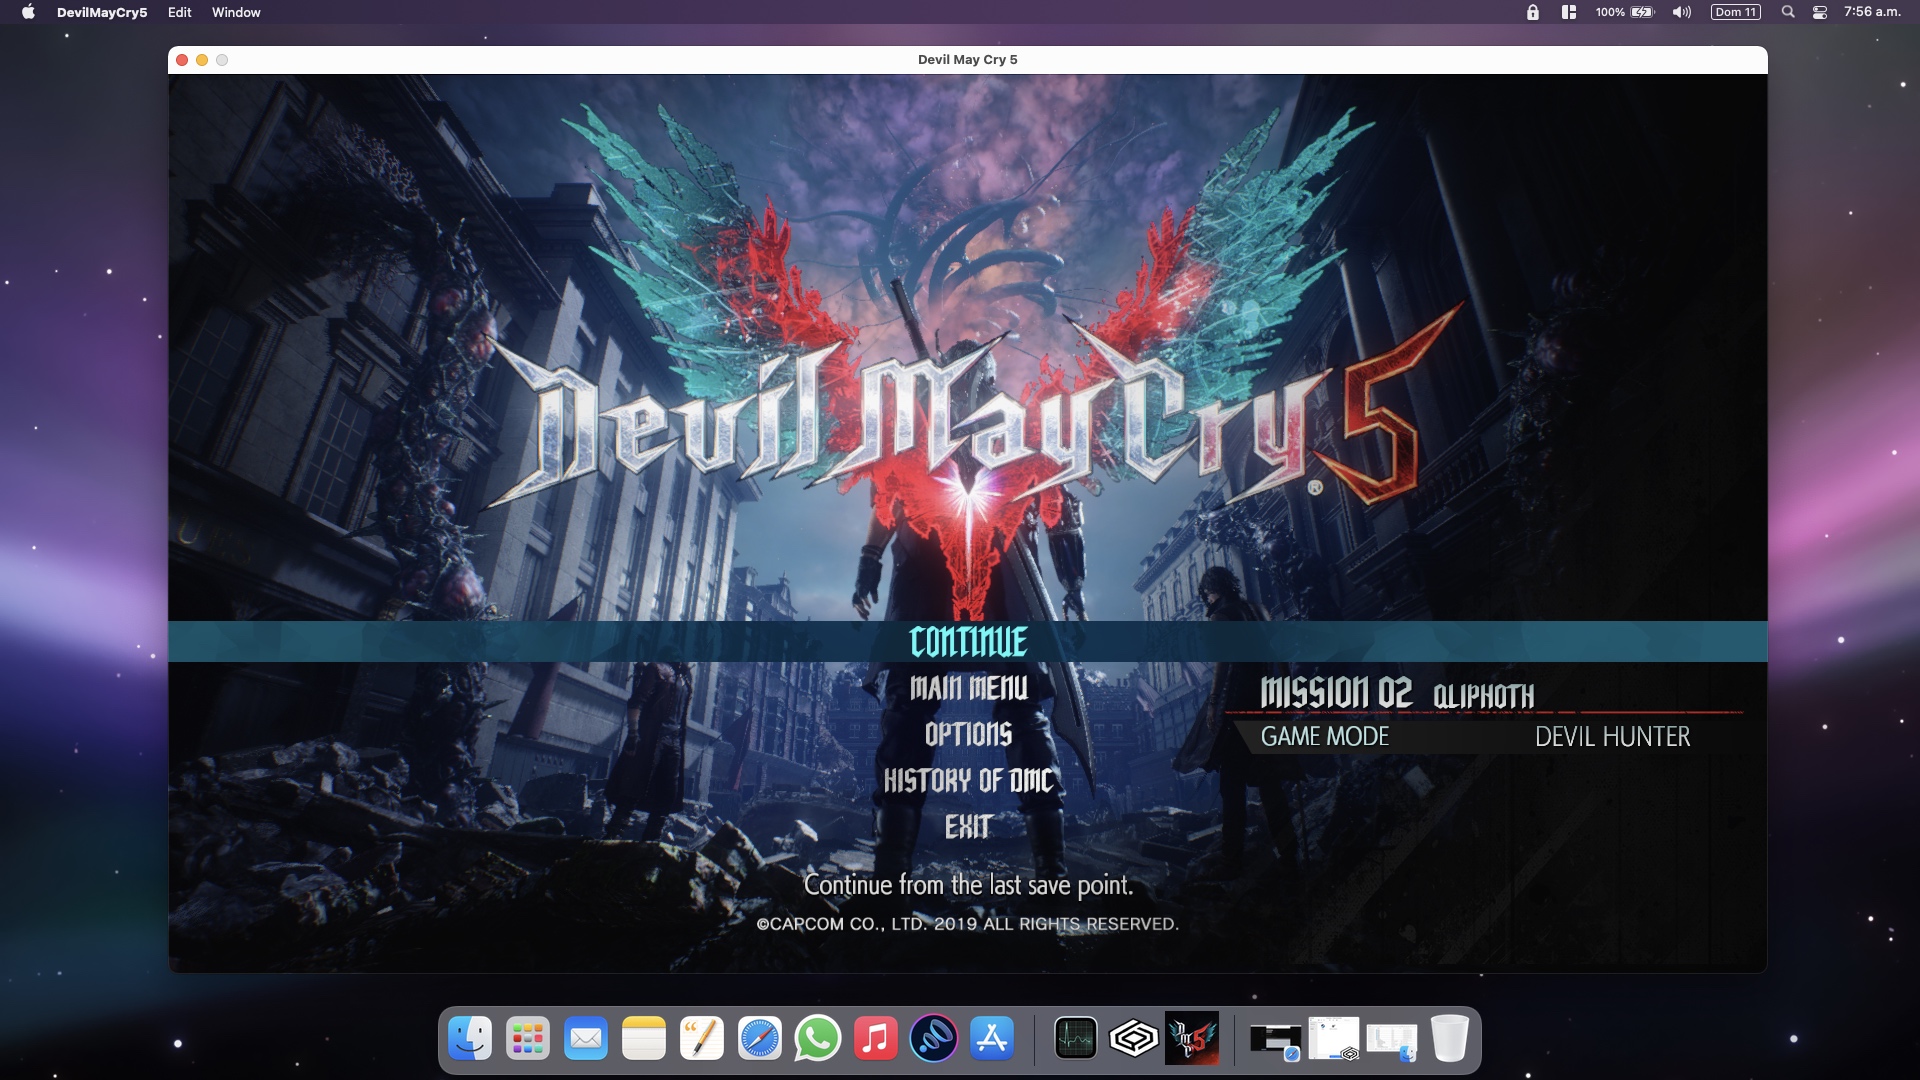Click the 7:56 a.m. clock

pos(1872,12)
